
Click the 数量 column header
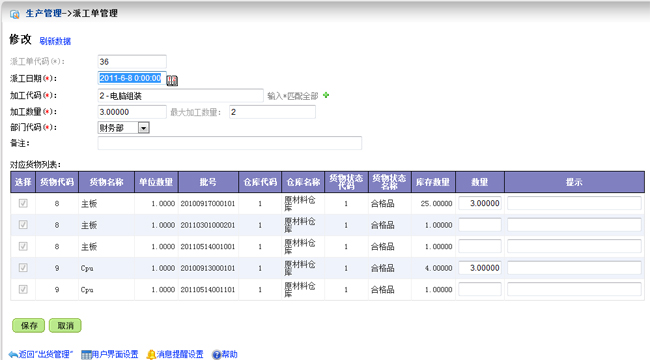pos(480,182)
